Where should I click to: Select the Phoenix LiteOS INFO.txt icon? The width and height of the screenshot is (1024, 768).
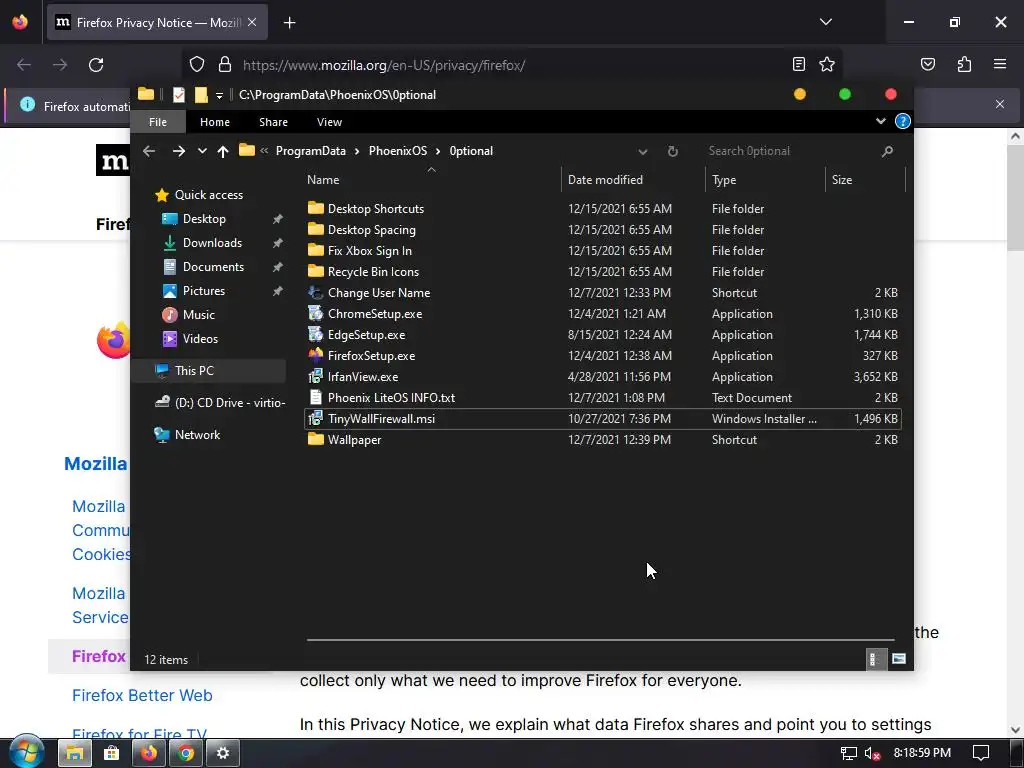315,398
